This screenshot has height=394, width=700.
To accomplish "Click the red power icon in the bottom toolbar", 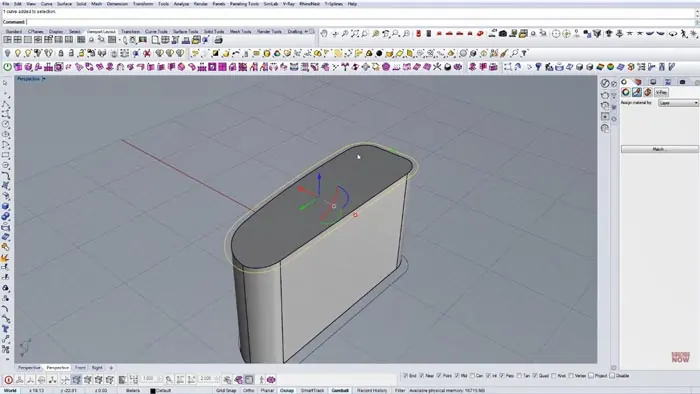I will click(x=8, y=380).
